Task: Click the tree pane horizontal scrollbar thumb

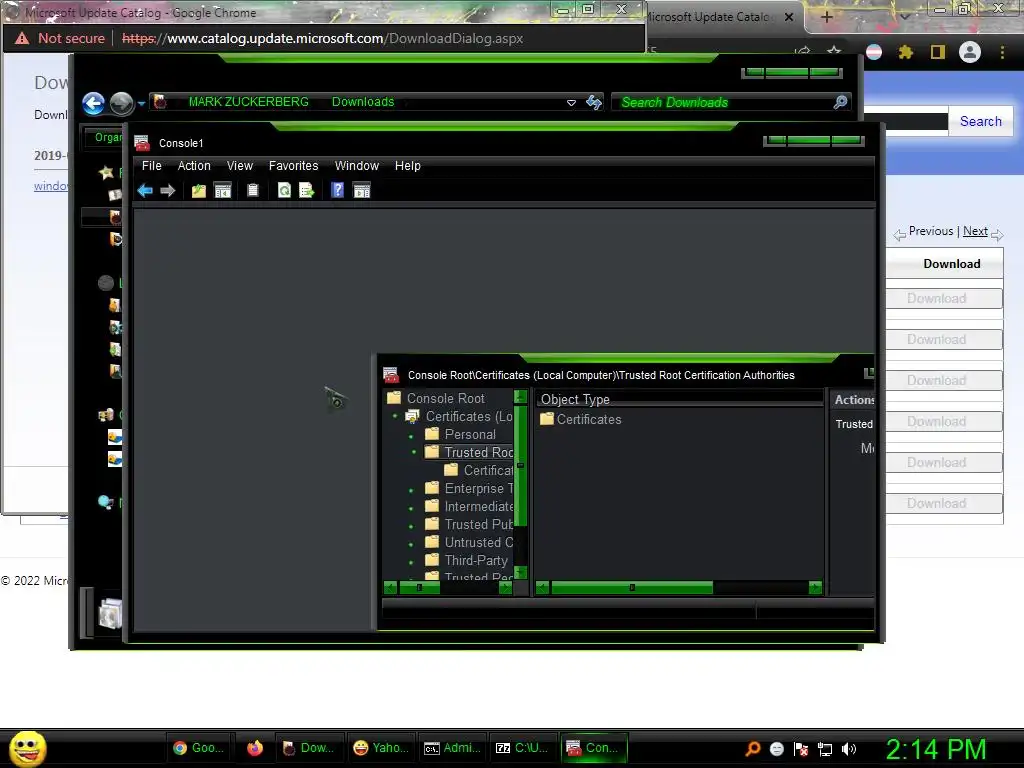Action: (x=419, y=588)
